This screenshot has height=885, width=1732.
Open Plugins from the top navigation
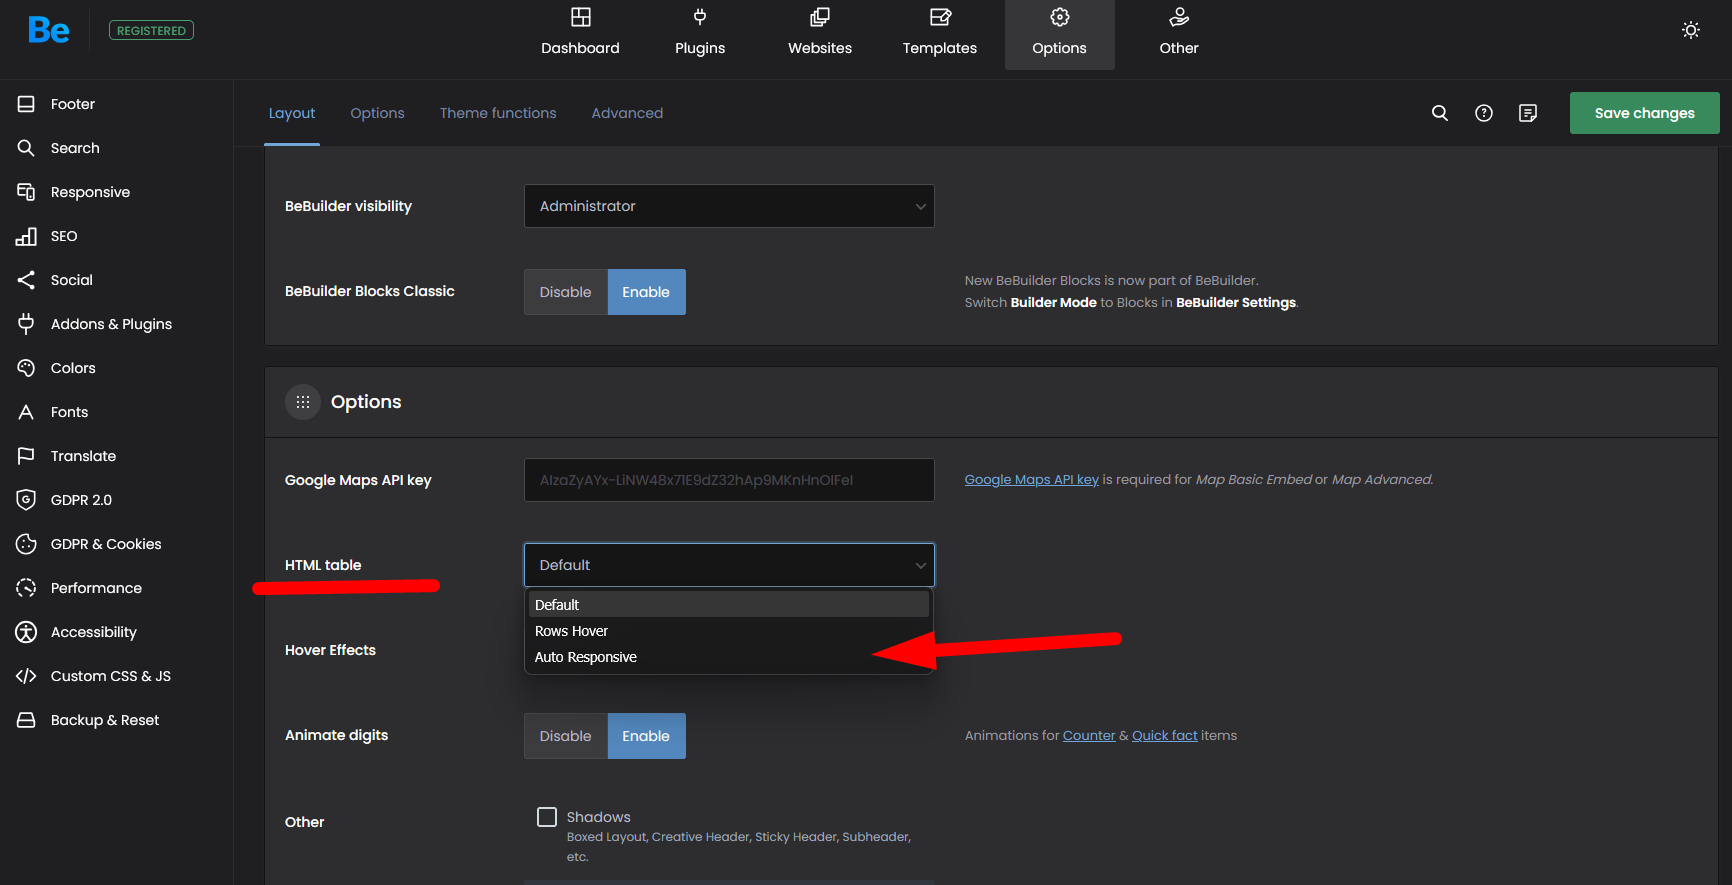[699, 34]
